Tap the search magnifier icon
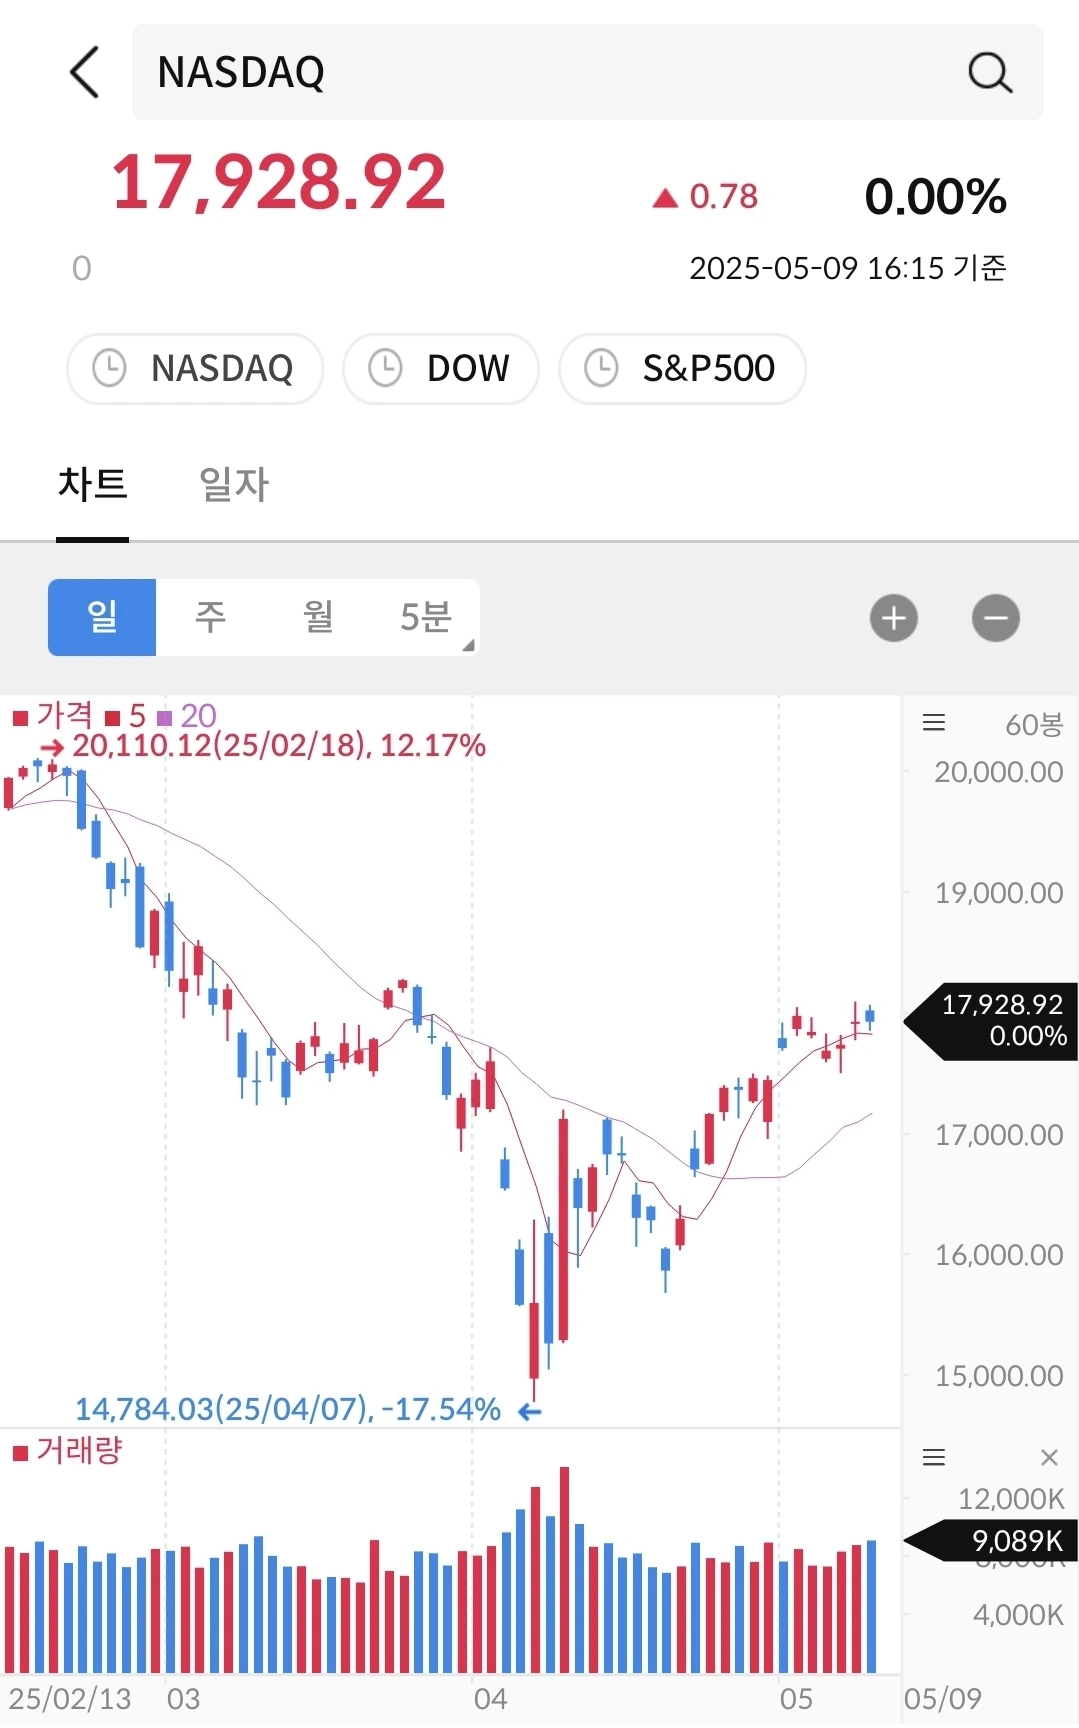1079x1728 pixels. pos(989,72)
